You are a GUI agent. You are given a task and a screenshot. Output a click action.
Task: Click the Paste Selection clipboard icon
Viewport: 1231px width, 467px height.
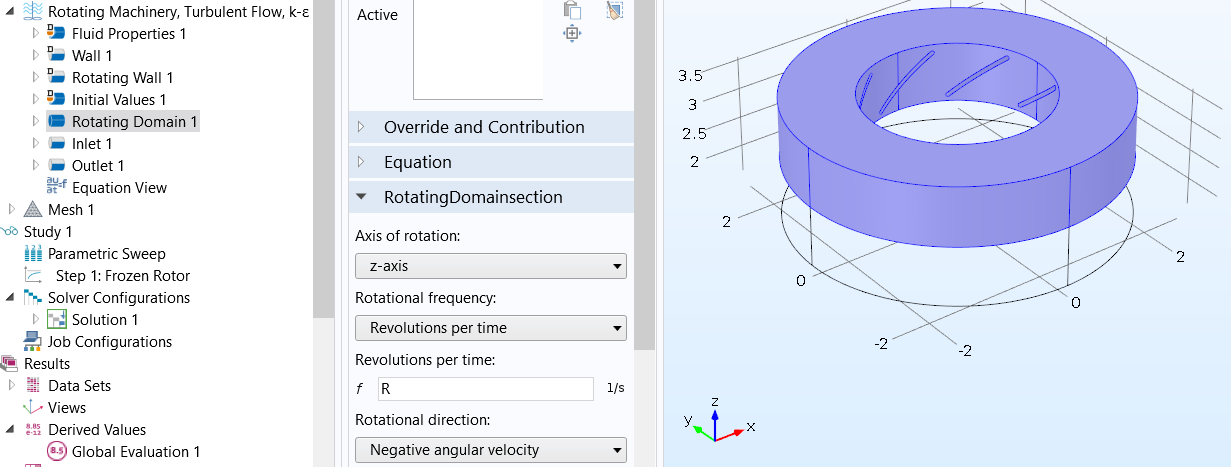click(572, 10)
